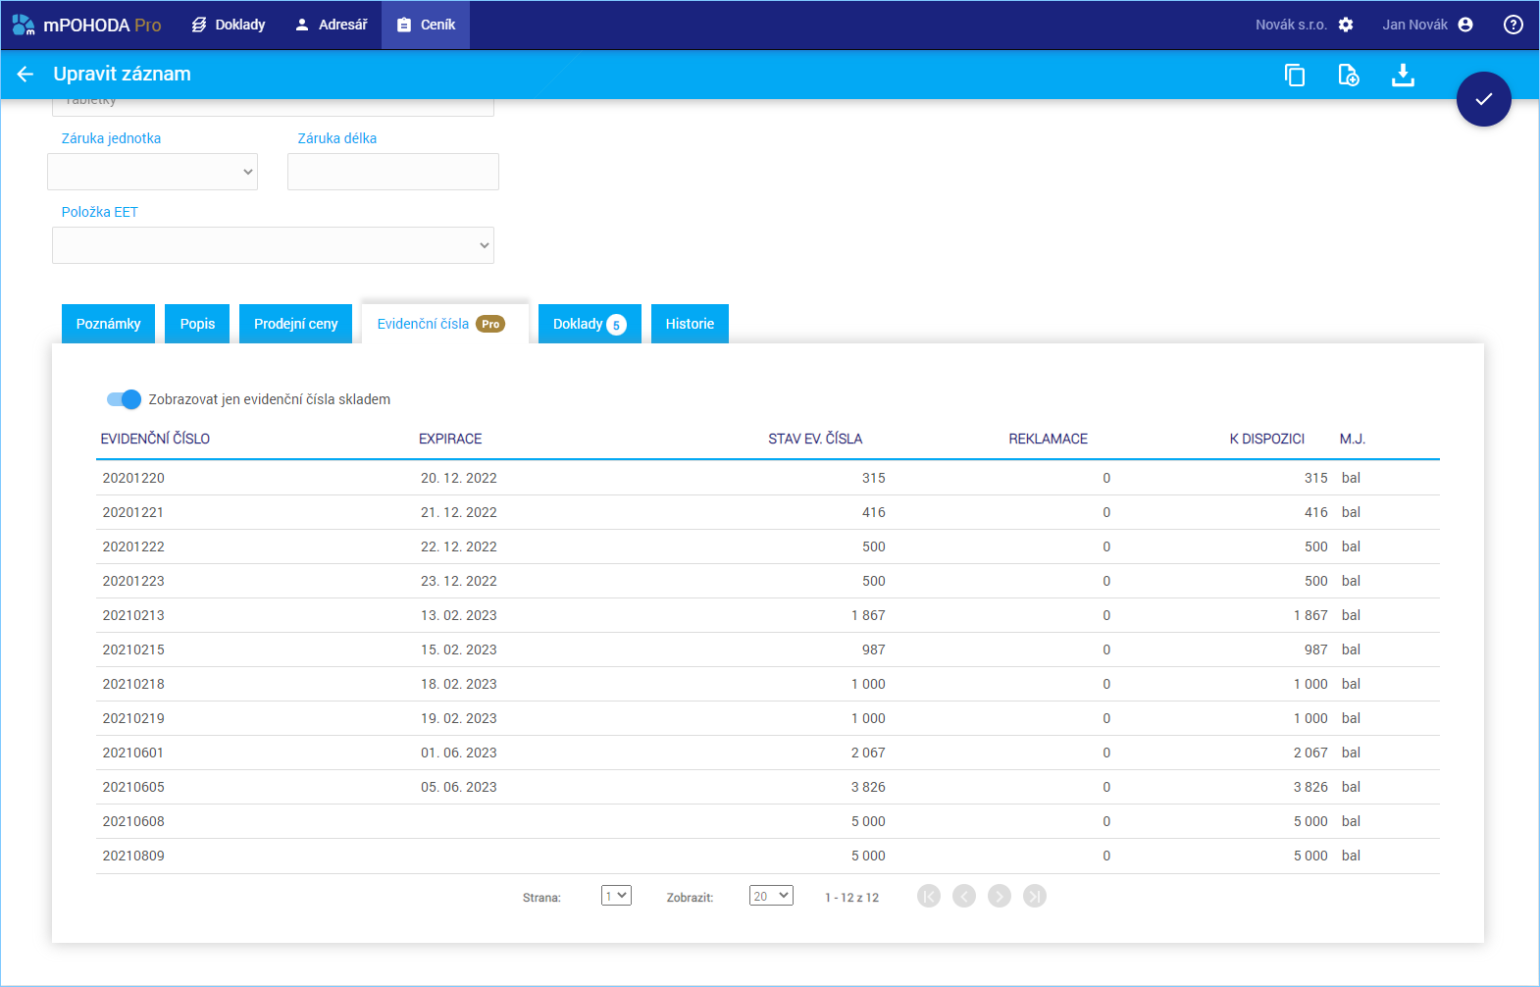The width and height of the screenshot is (1540, 987).
Task: Open Jan Novák user account icon
Action: click(1465, 25)
